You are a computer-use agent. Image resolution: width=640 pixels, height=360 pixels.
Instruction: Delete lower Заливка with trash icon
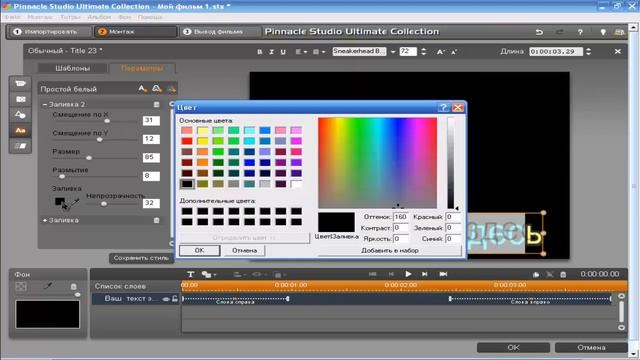point(156,220)
